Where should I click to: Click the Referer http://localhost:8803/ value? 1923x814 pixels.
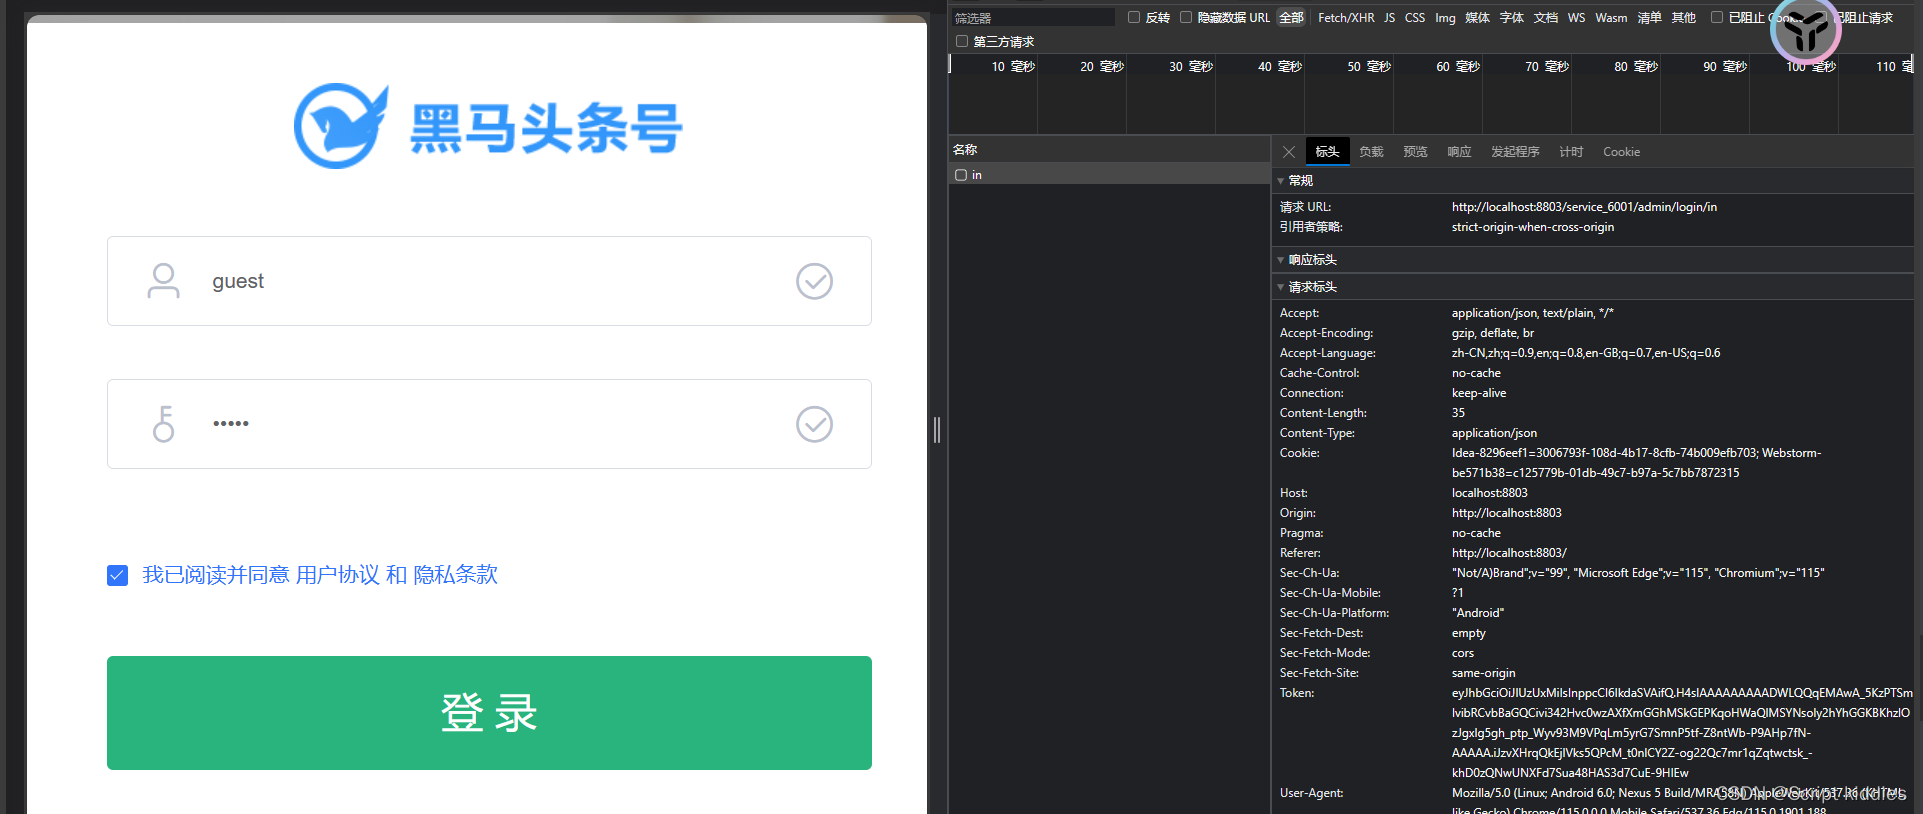pos(1509,553)
